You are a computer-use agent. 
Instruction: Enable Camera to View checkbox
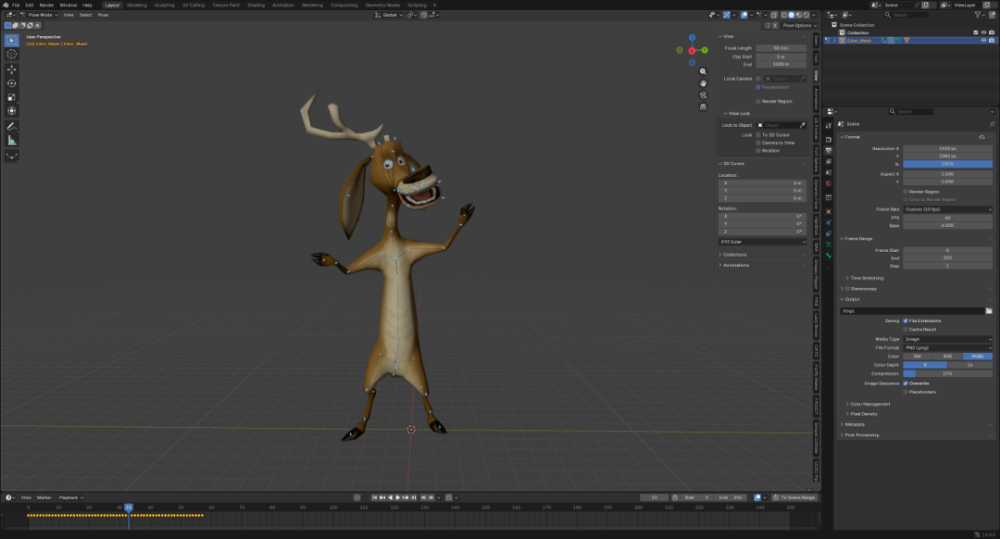click(x=758, y=142)
